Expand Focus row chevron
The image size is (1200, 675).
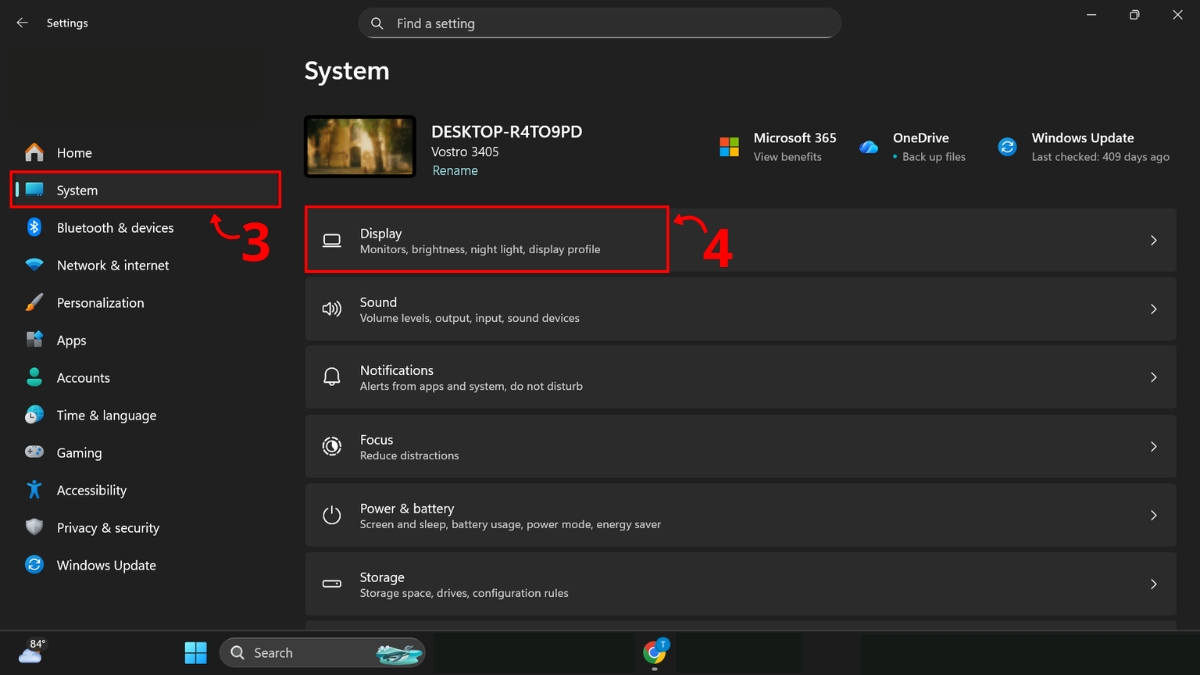[x=1153, y=446]
